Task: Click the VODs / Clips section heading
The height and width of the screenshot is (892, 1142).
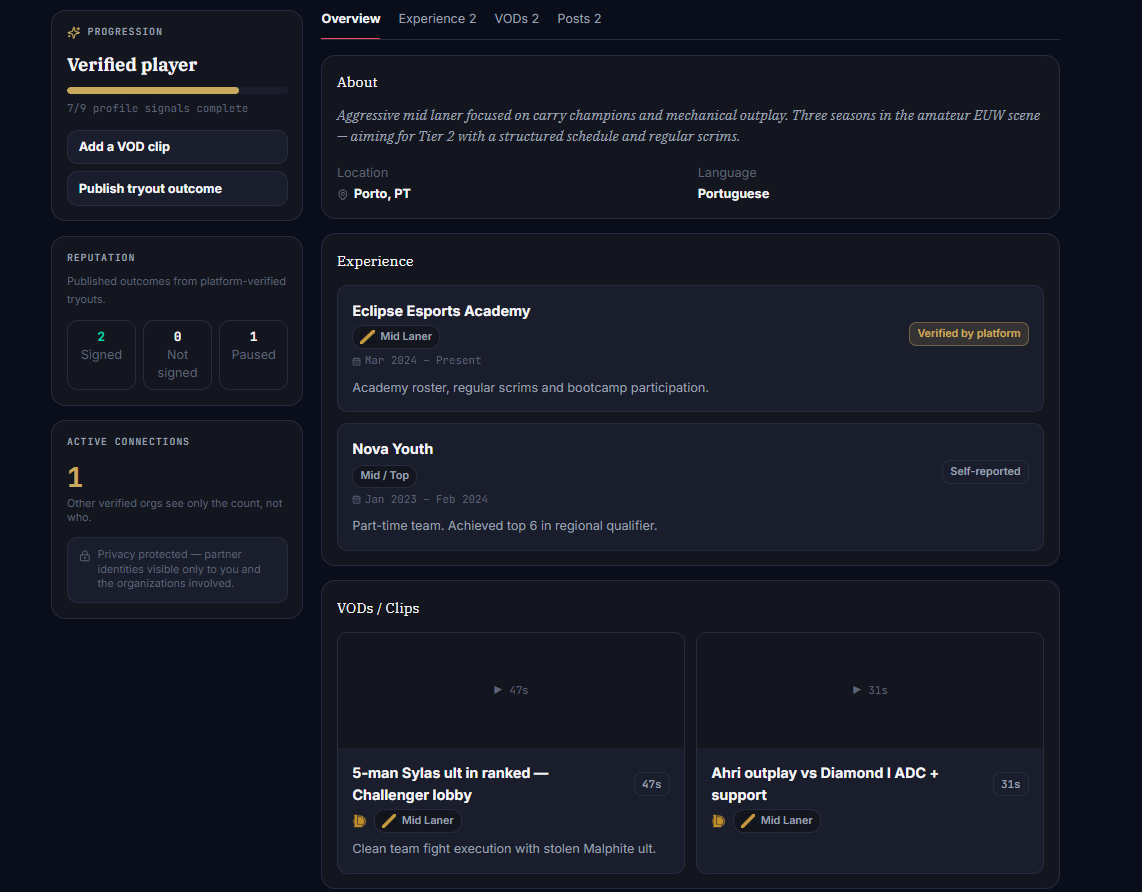Action: (x=378, y=608)
